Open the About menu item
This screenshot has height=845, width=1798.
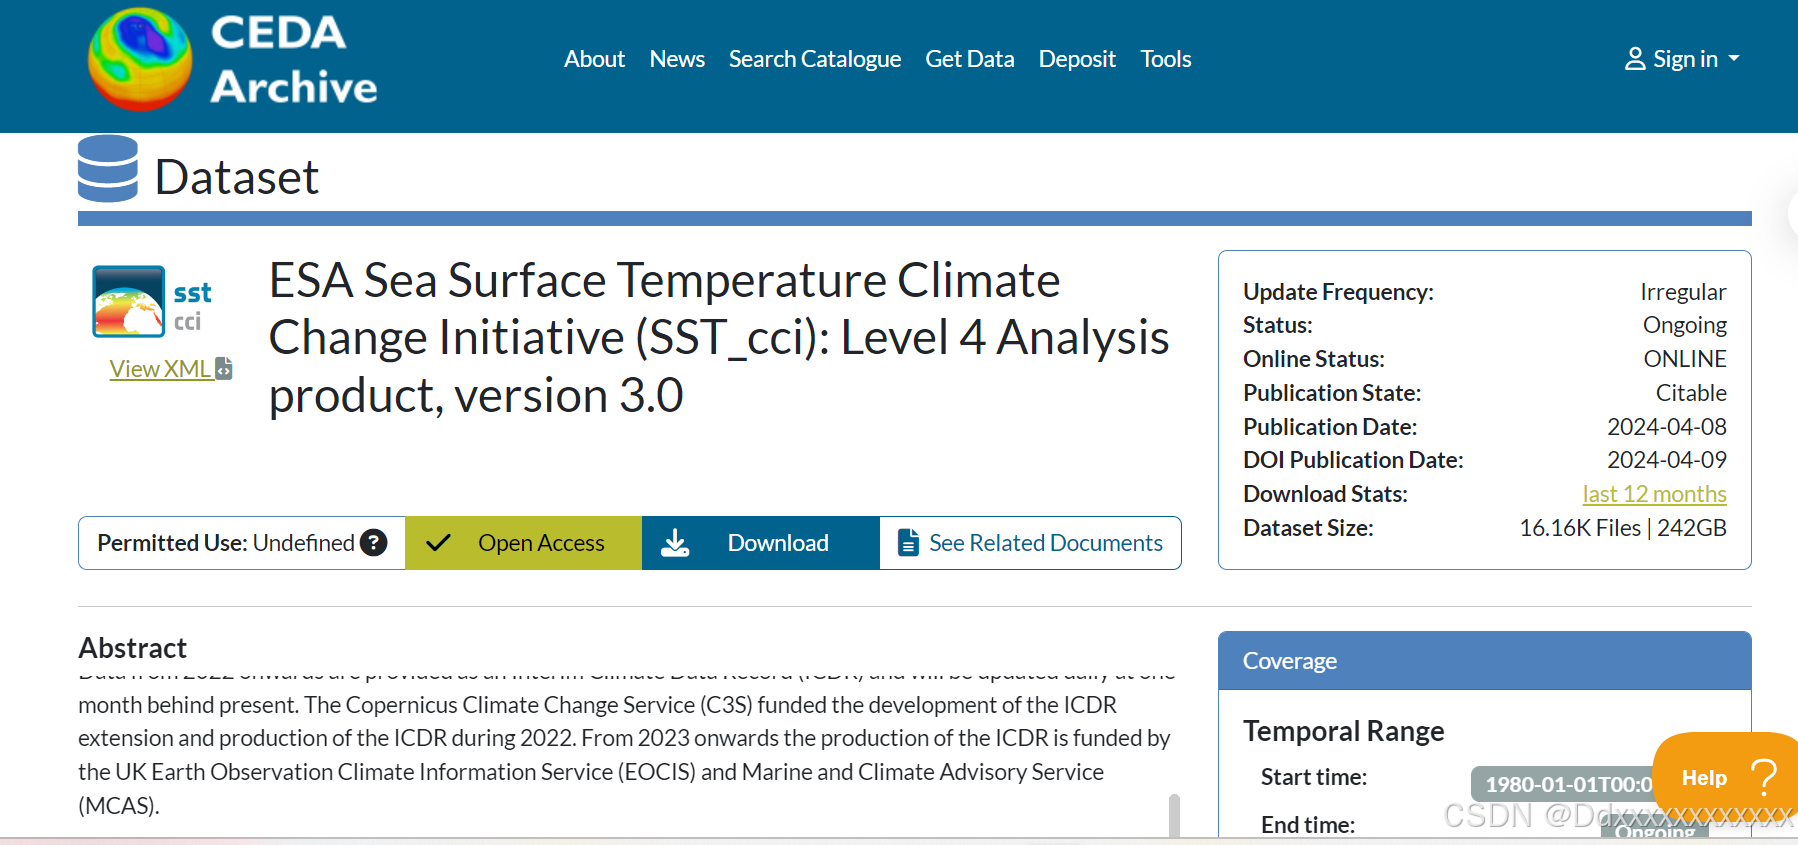594,59
